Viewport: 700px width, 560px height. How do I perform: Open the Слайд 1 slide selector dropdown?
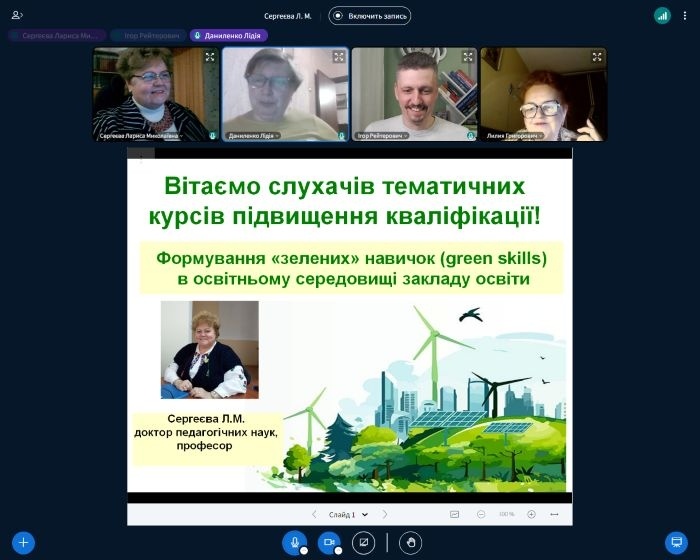[347, 514]
